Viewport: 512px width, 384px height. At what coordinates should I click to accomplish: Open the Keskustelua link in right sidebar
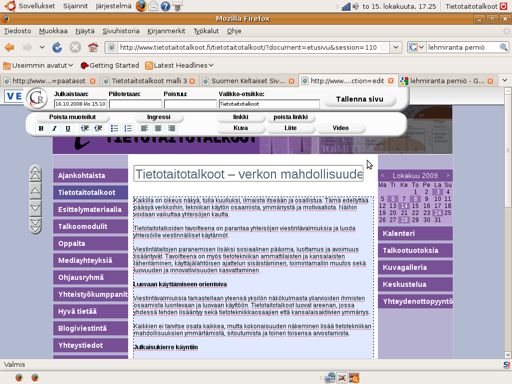click(415, 284)
